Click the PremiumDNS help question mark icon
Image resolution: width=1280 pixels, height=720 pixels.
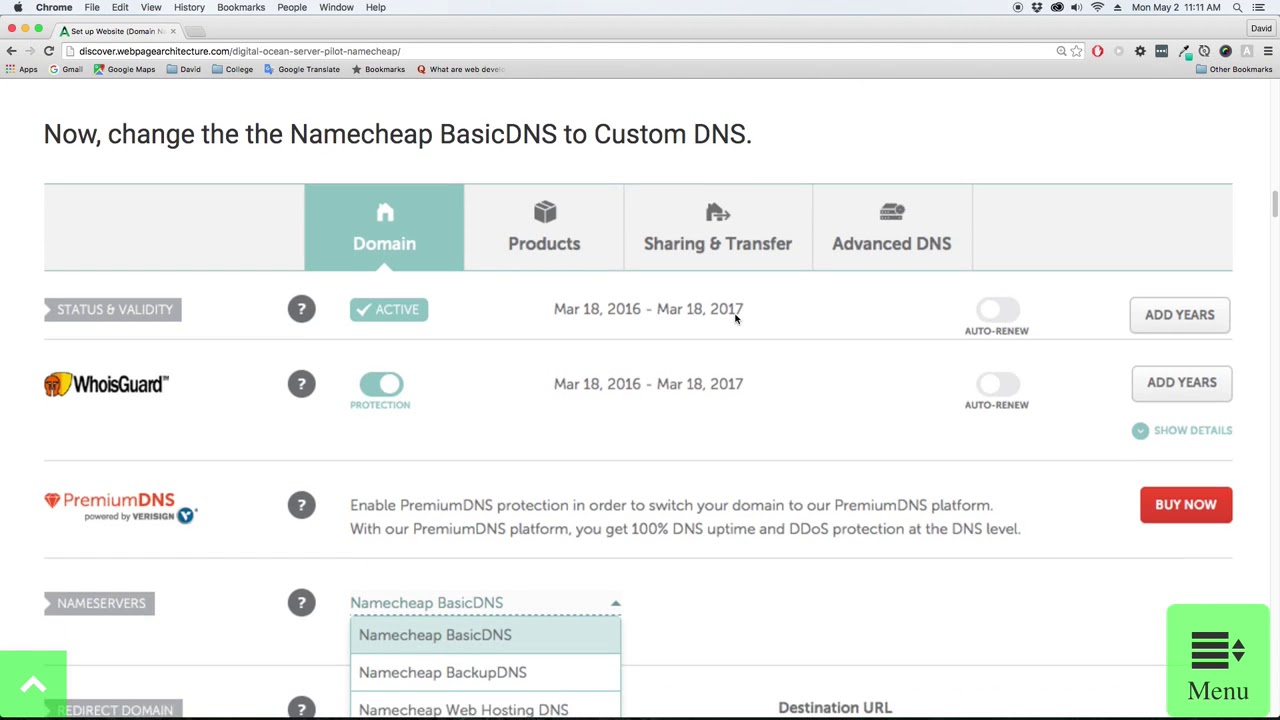(301, 505)
